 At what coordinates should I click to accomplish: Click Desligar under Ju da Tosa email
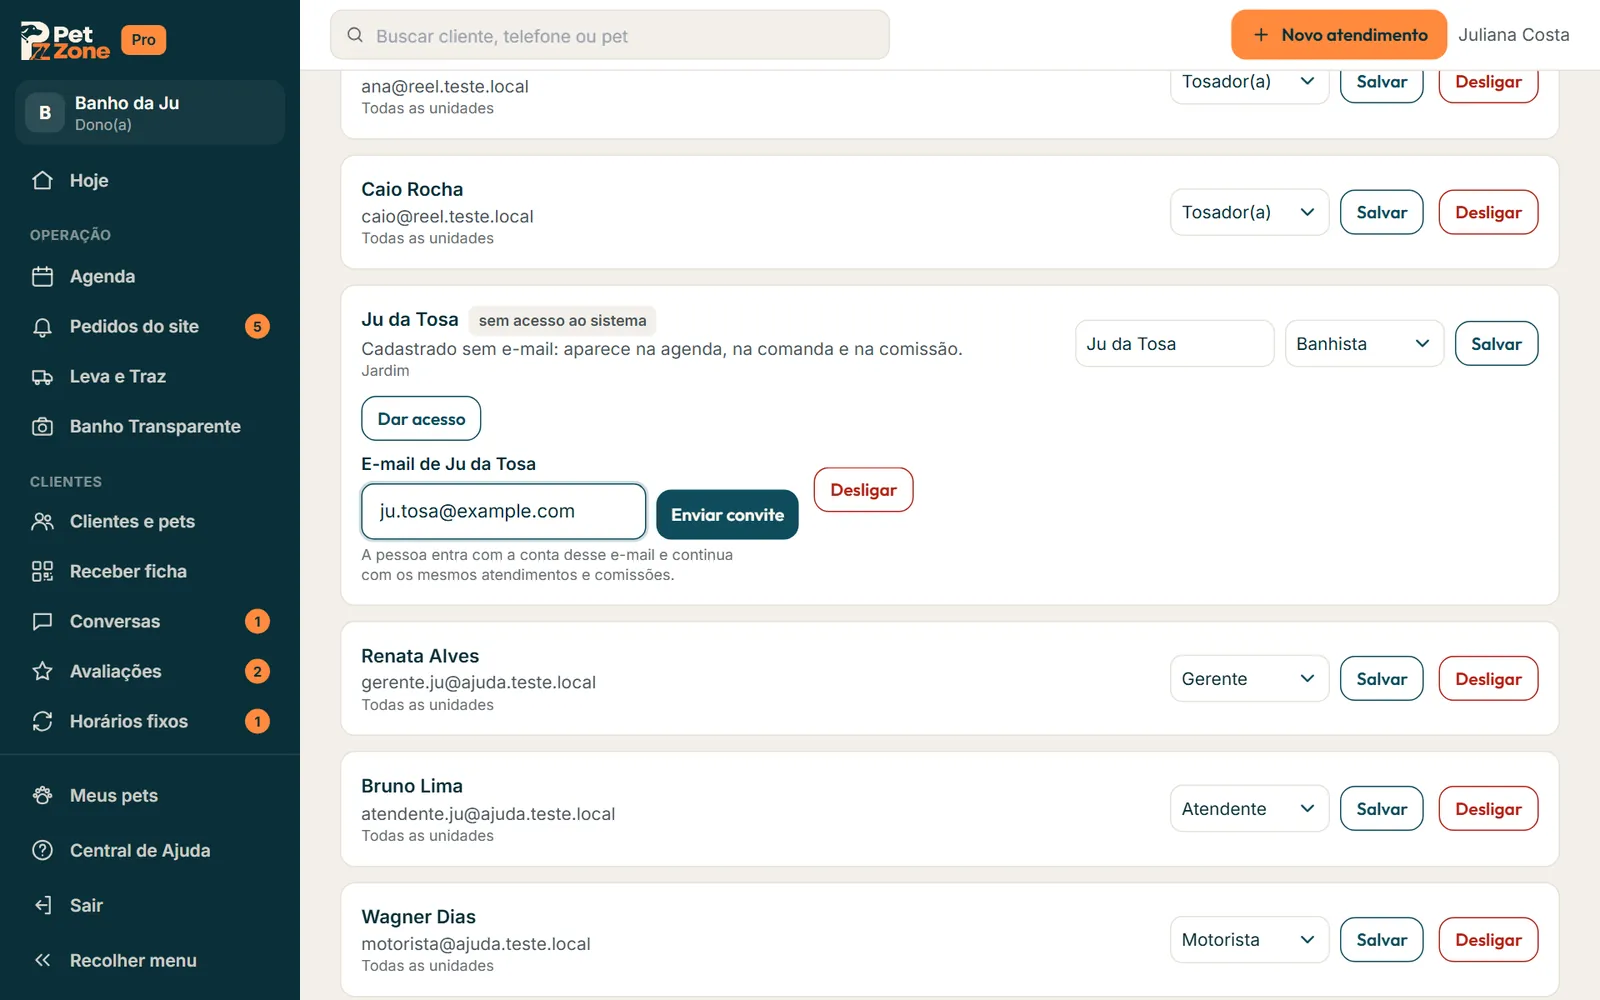(x=863, y=490)
